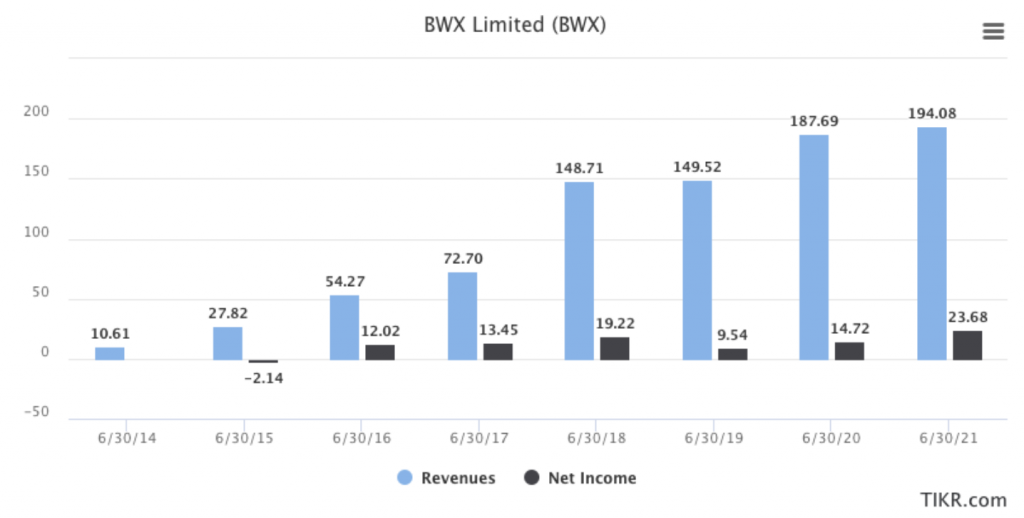1024x518 pixels.
Task: Click the 194.08 data label
Action: tap(932, 114)
